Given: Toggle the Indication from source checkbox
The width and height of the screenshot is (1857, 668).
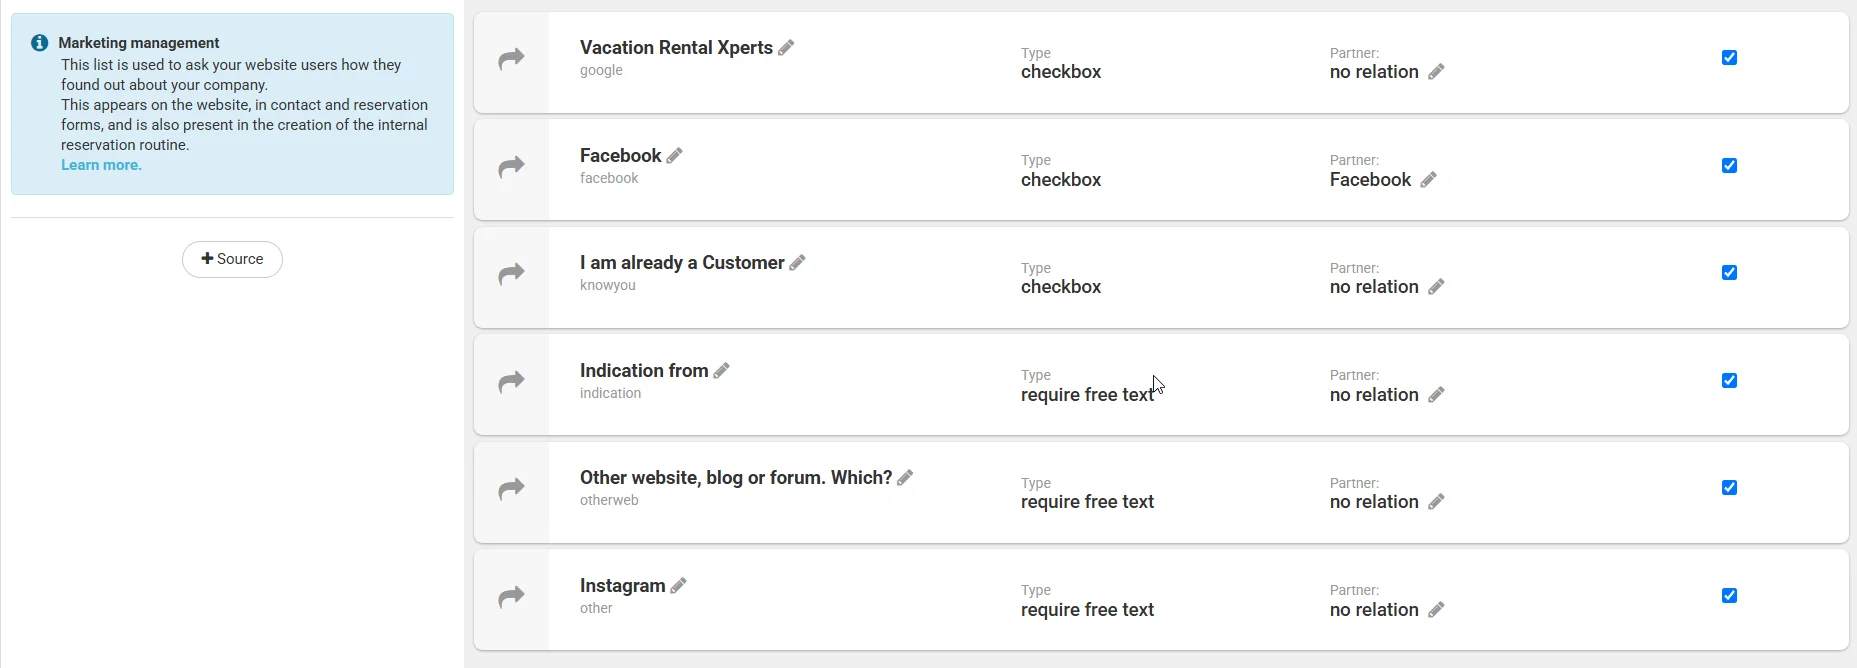Looking at the screenshot, I should click(1729, 381).
